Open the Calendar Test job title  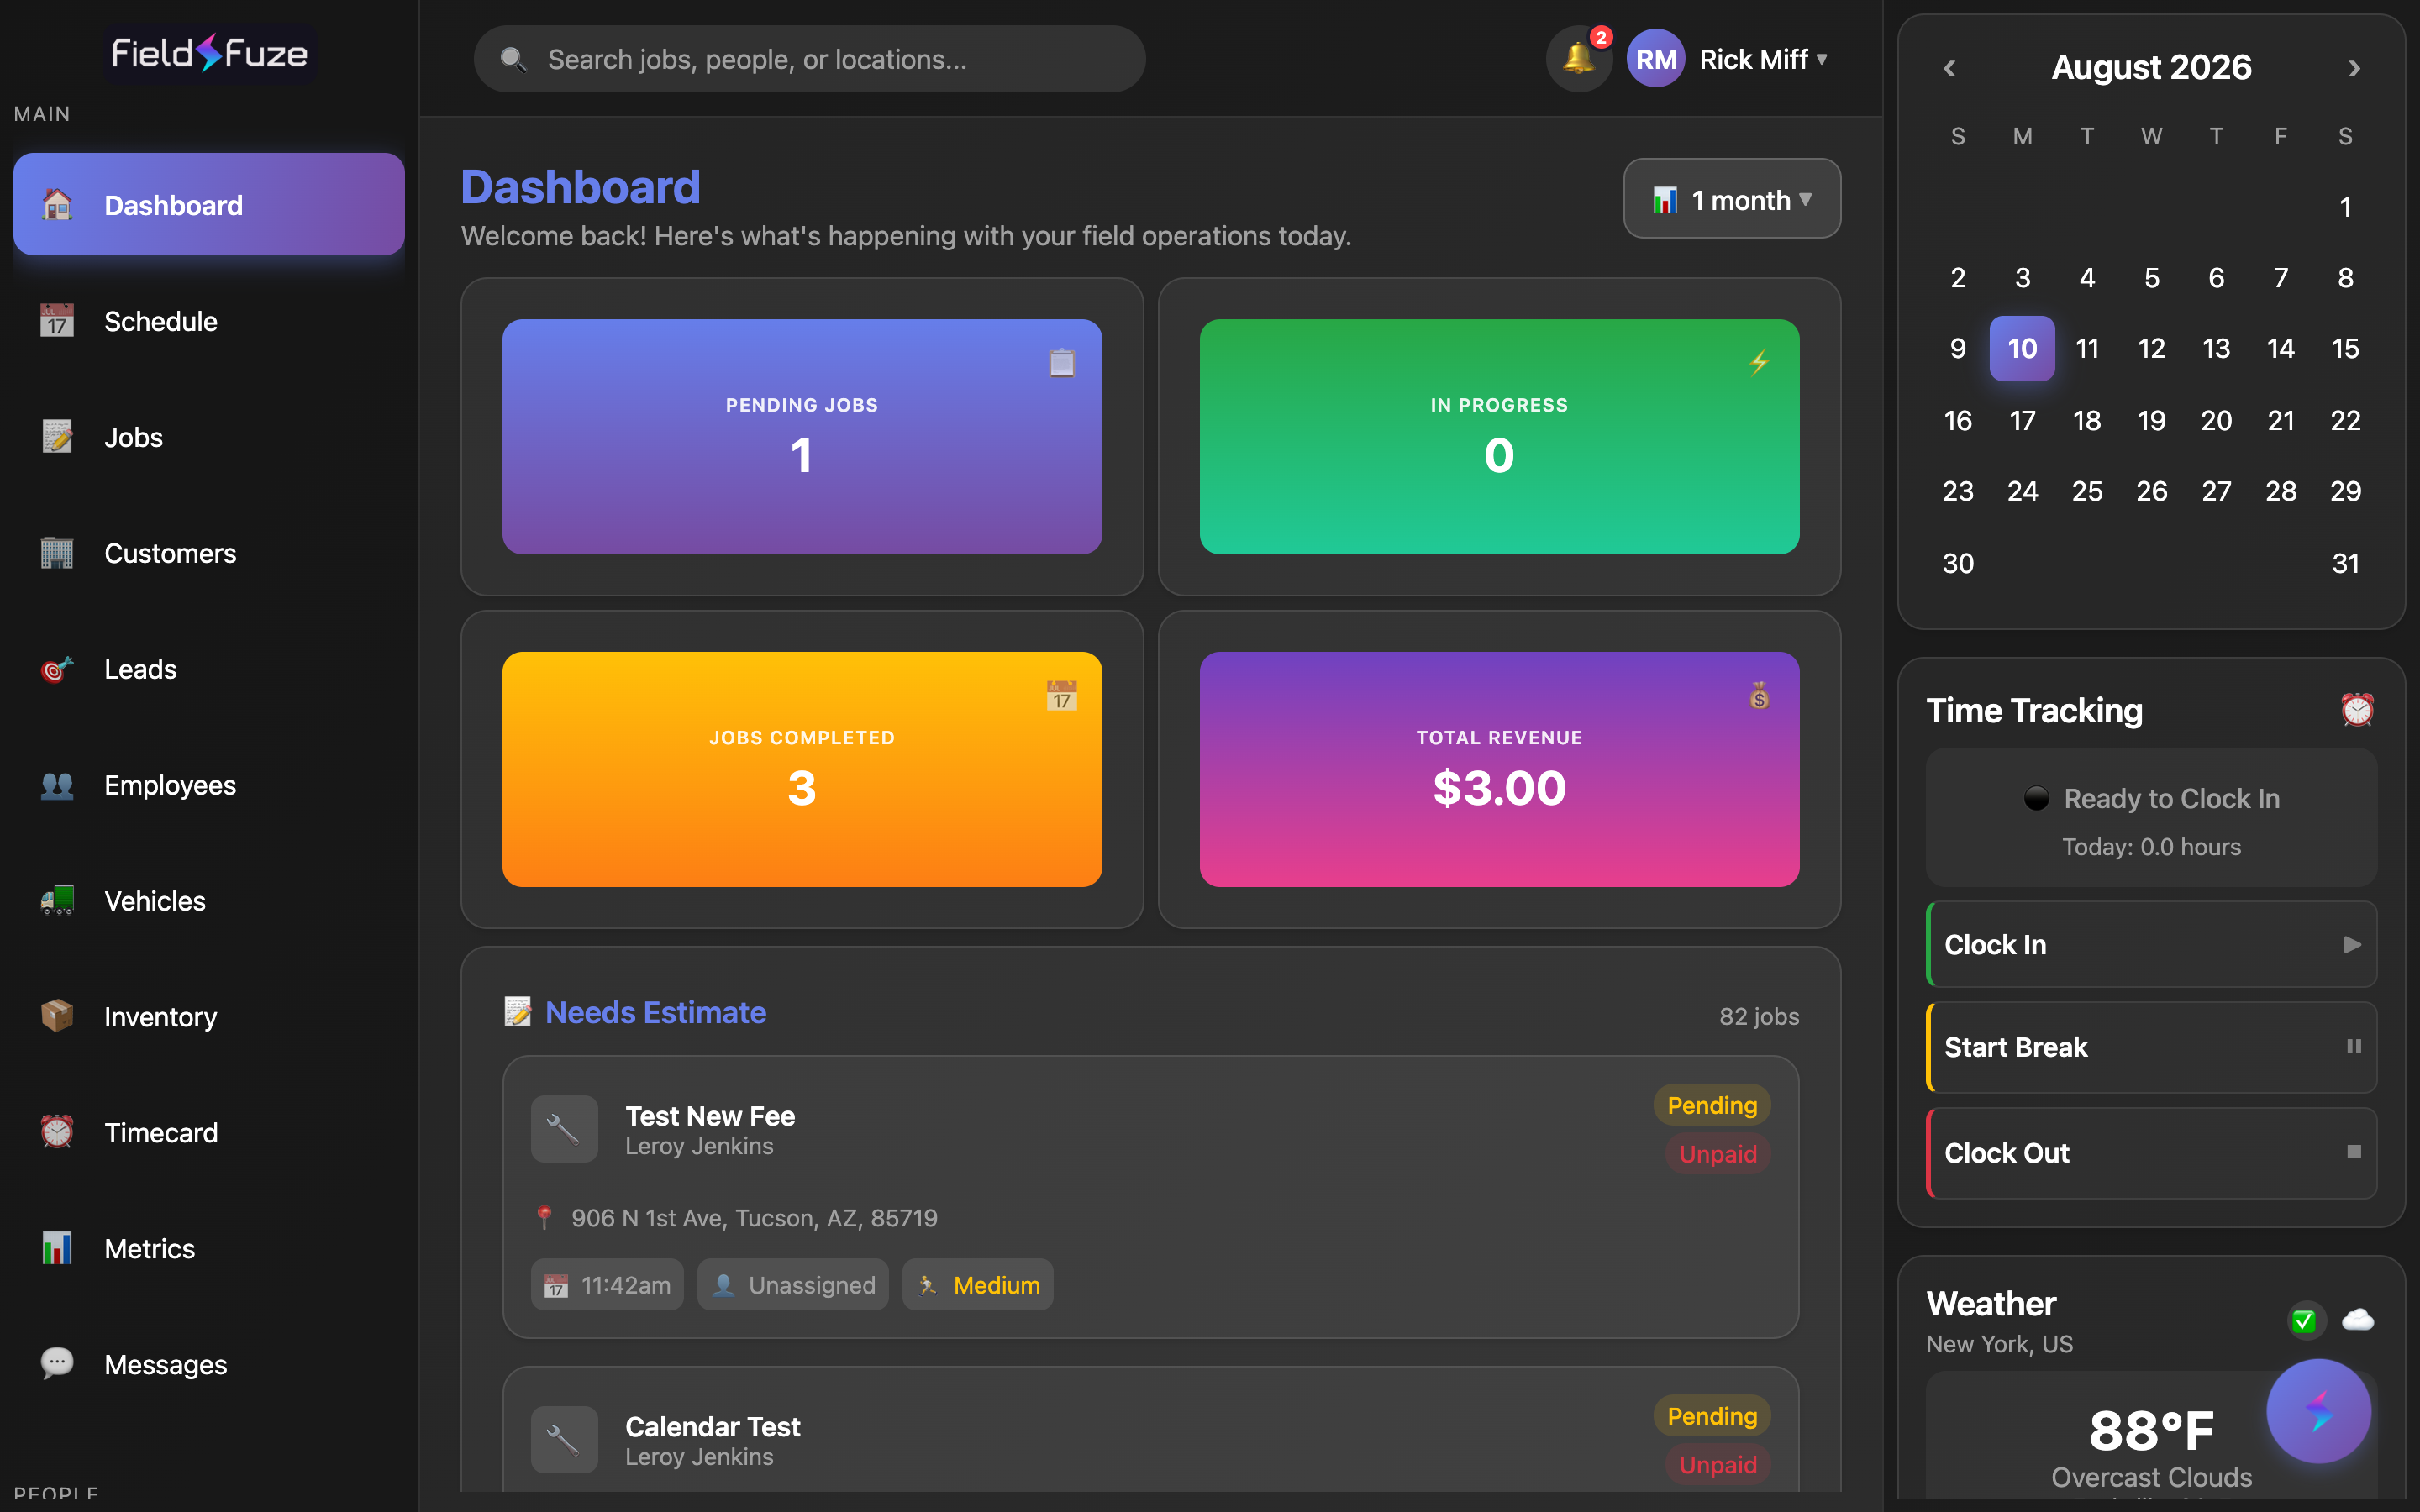click(712, 1426)
